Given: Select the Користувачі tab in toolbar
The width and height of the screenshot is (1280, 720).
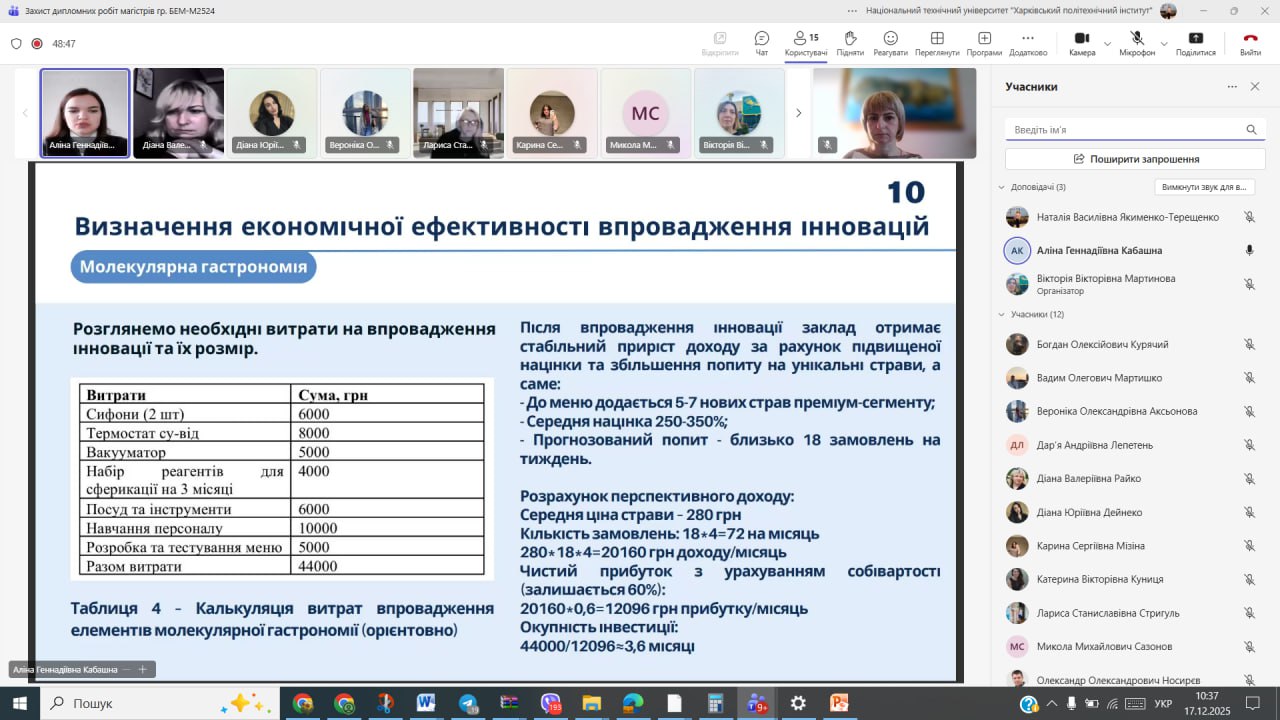Looking at the screenshot, I should (x=805, y=43).
